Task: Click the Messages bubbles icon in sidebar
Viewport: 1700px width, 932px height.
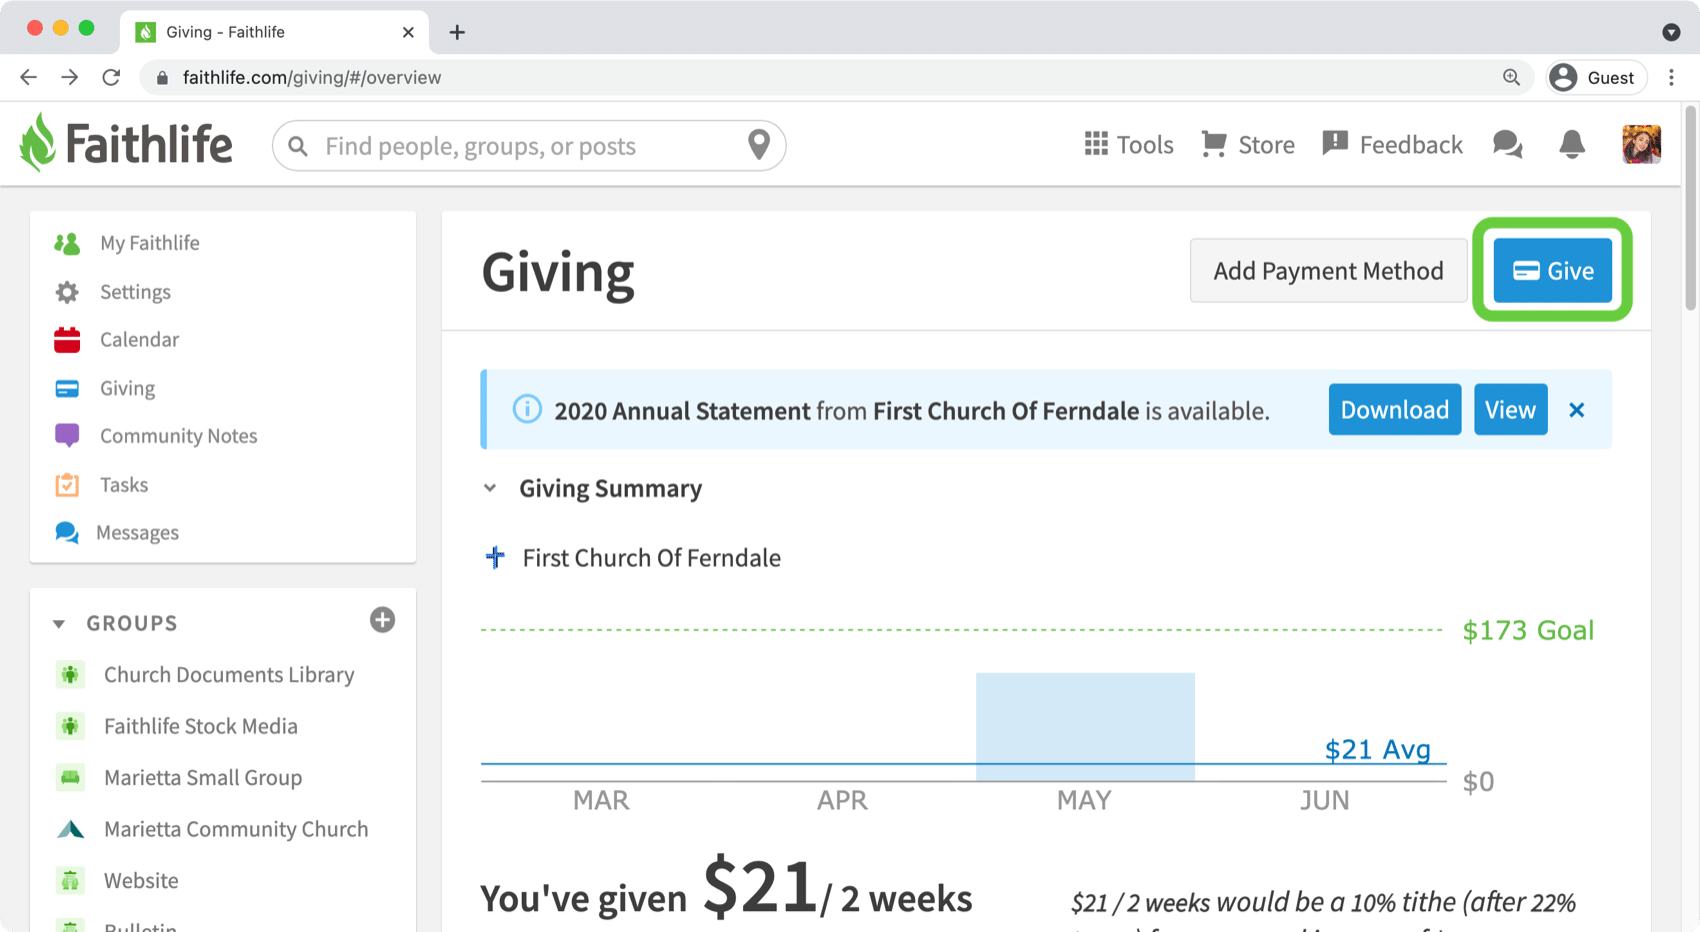Action: 67,533
